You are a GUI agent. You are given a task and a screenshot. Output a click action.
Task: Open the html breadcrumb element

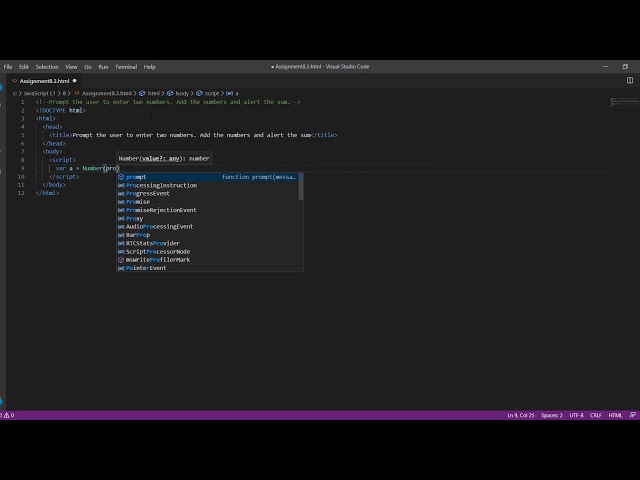click(x=150, y=93)
